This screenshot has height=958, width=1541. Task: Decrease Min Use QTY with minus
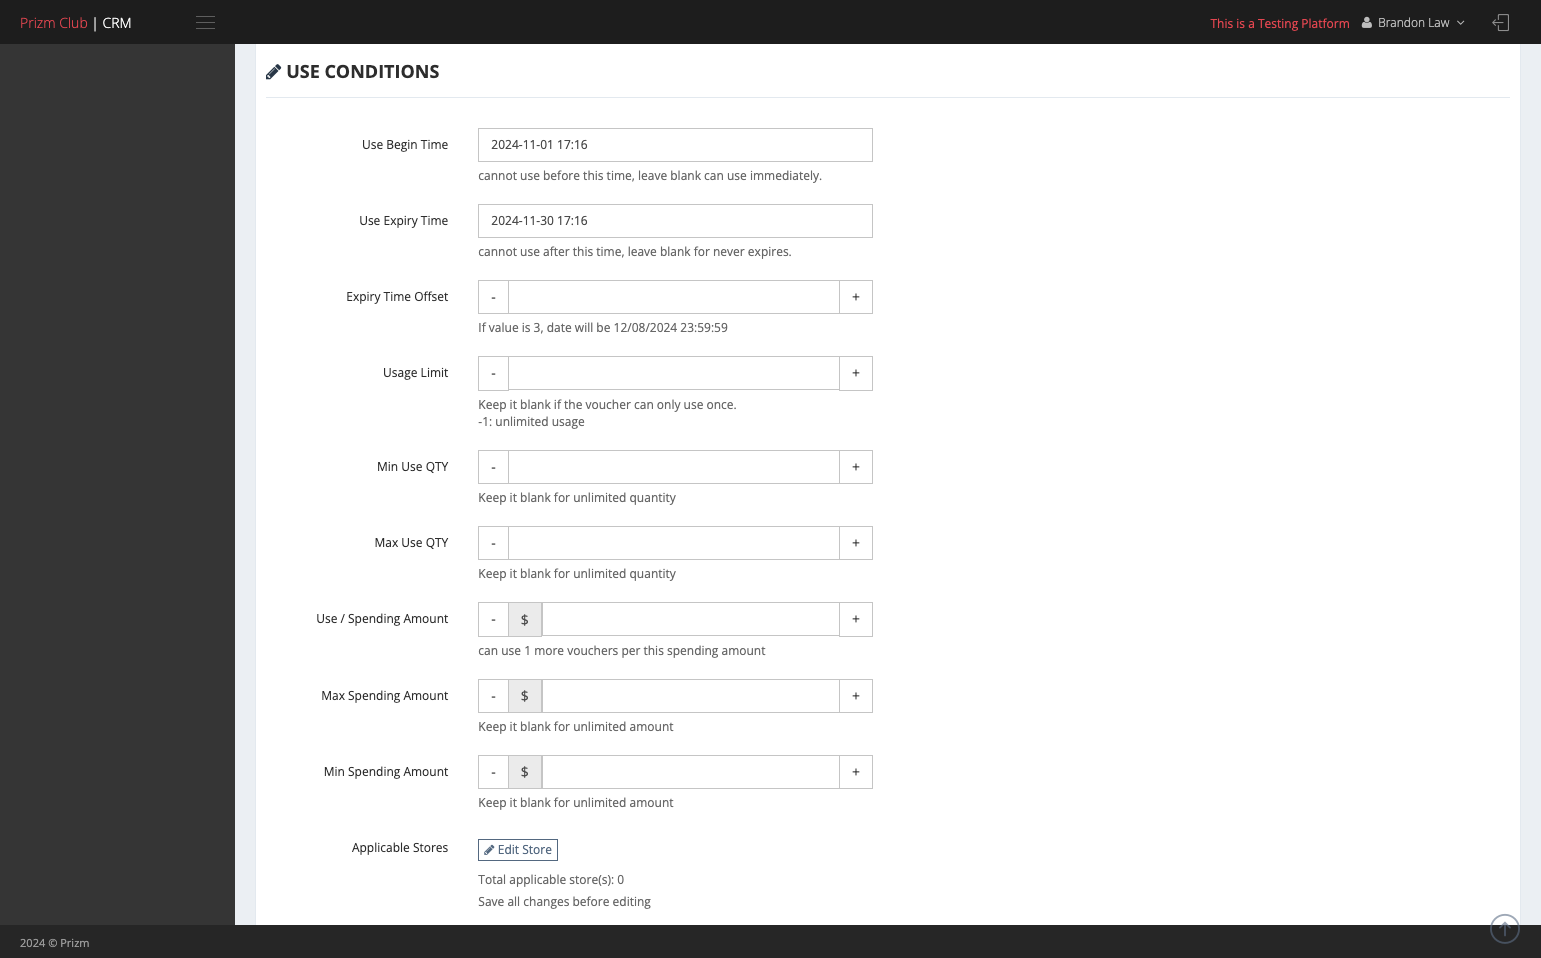(x=493, y=467)
